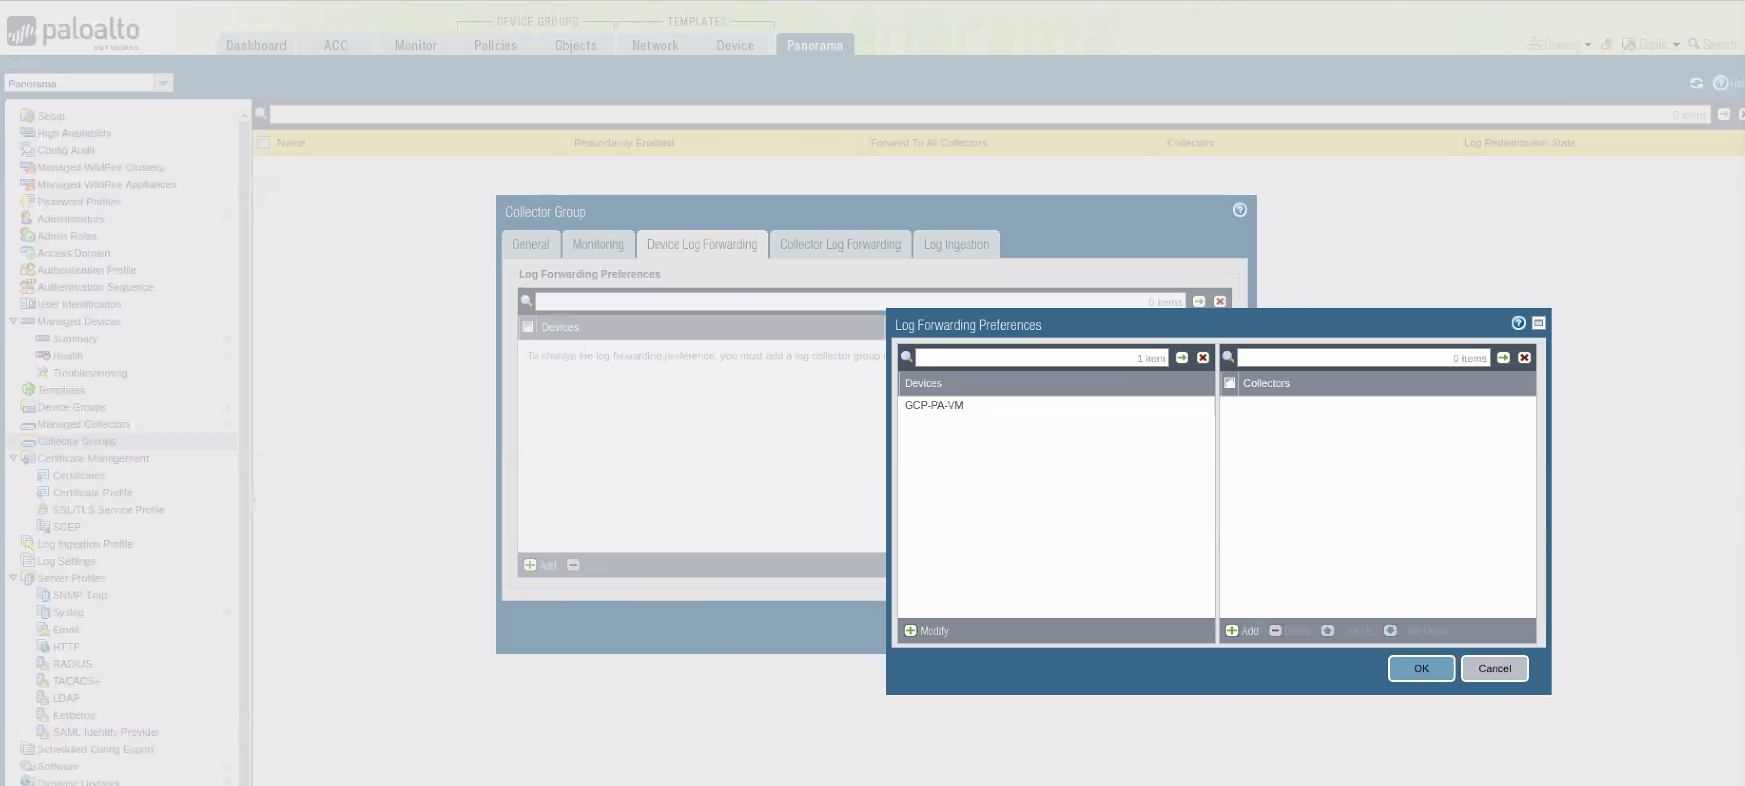This screenshot has height=786, width=1745.
Task: Clear the Collectors filter with red X
Action: click(x=1524, y=358)
